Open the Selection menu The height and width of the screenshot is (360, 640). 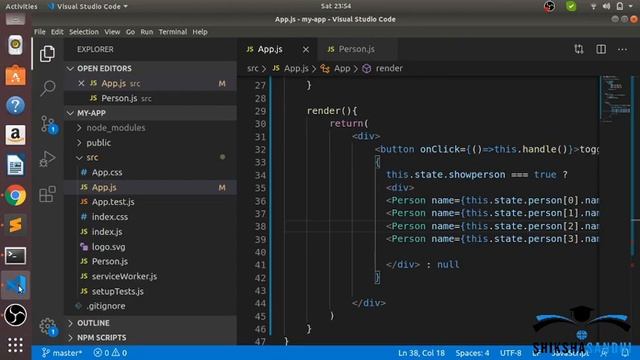(84, 32)
